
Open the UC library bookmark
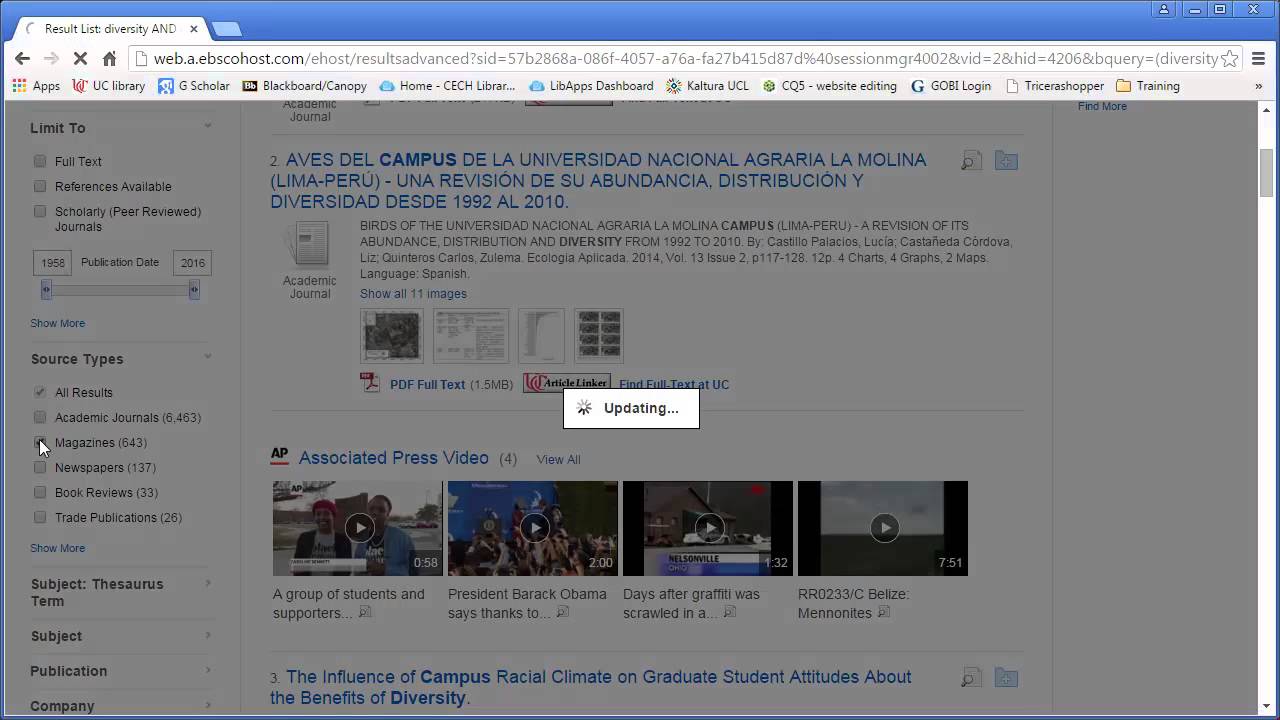point(109,86)
